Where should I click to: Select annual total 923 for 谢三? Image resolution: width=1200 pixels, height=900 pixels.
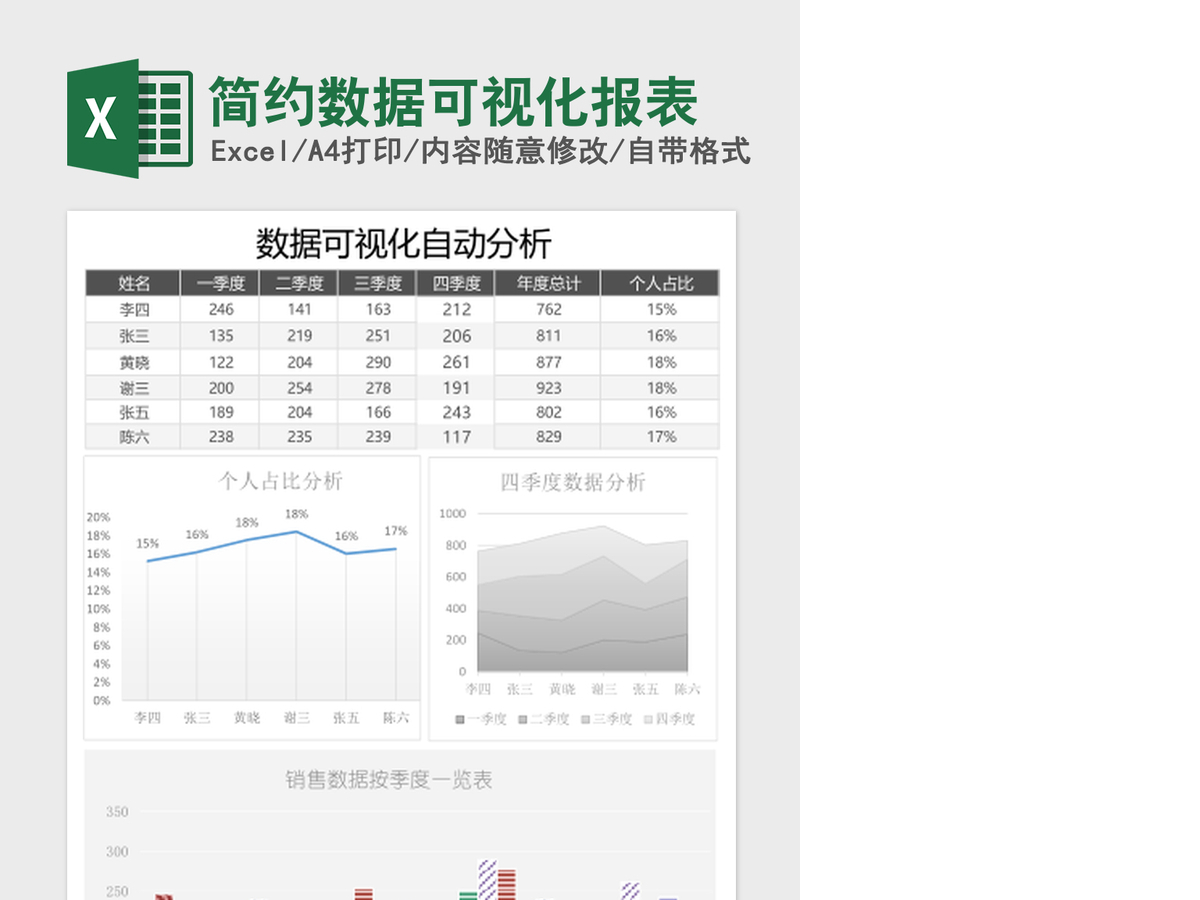(548, 388)
